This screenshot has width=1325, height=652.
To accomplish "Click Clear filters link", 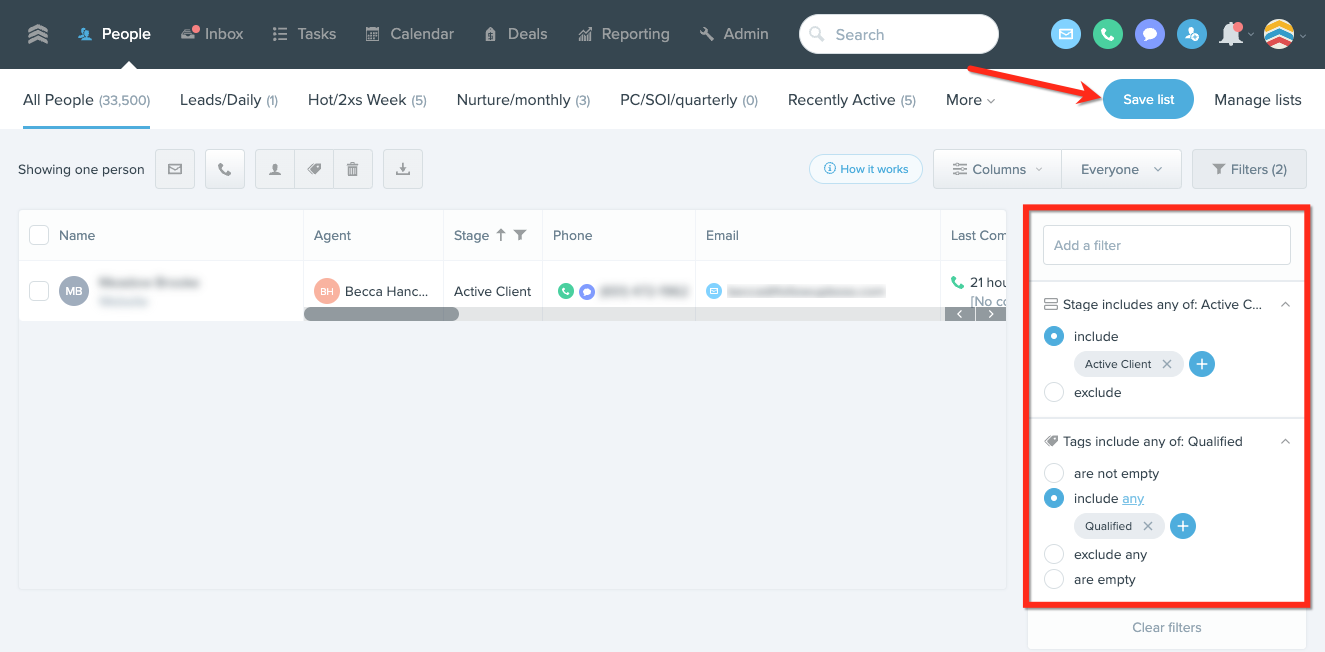I will [1166, 628].
